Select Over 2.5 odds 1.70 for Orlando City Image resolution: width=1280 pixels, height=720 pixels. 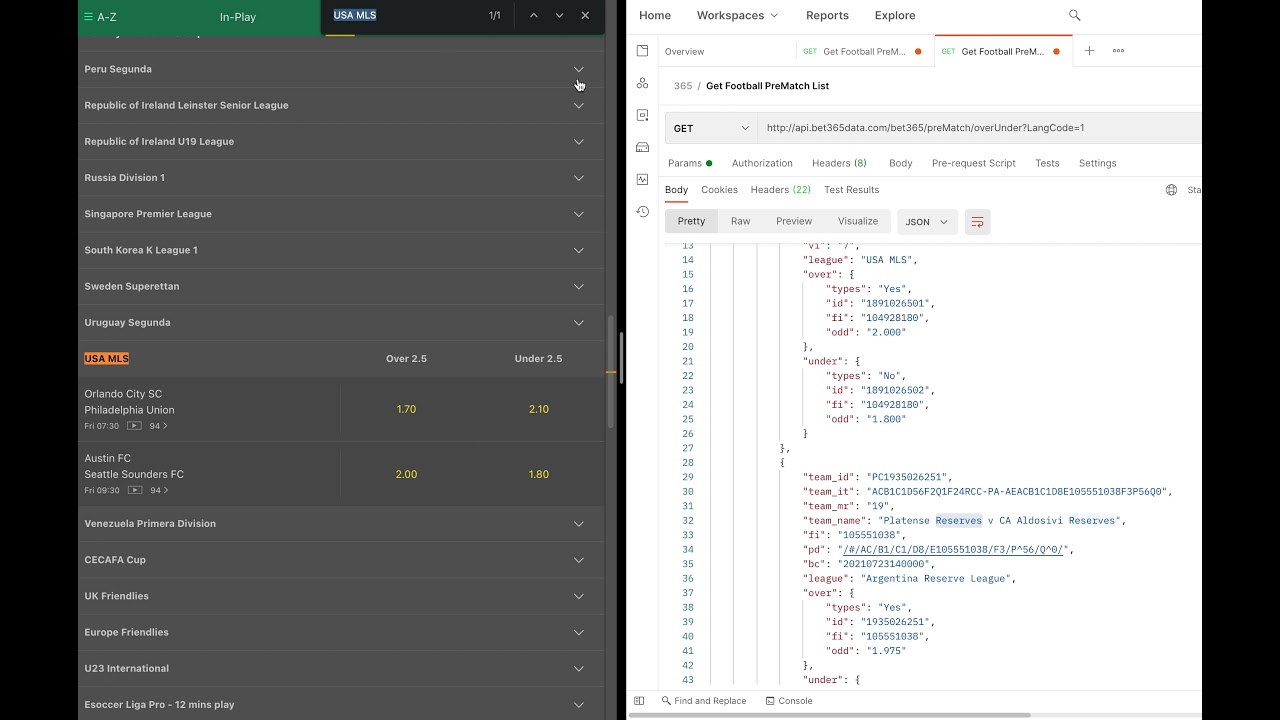pos(406,409)
